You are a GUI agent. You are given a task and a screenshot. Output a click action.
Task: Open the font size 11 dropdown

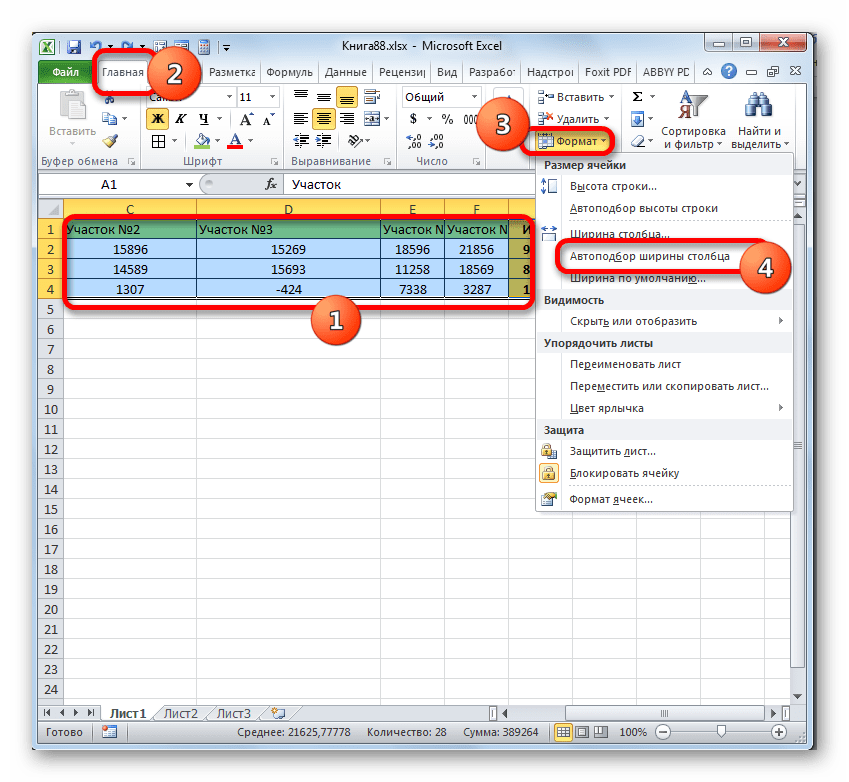click(x=272, y=97)
